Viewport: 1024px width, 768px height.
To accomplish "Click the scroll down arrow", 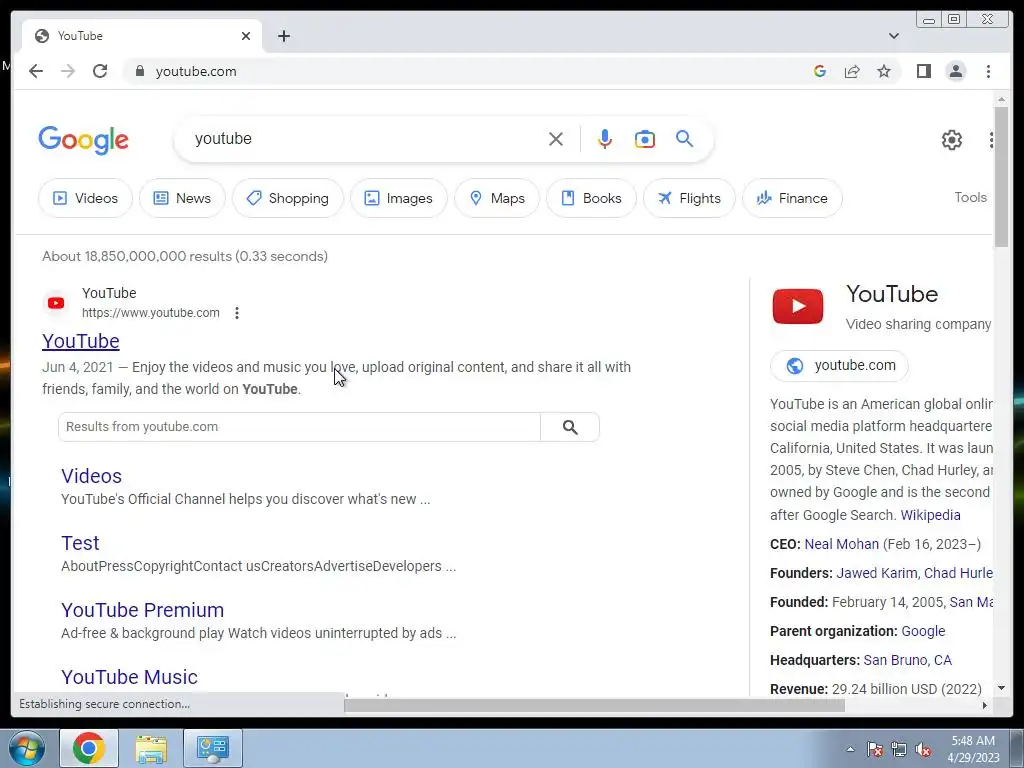I will pos(1001,688).
